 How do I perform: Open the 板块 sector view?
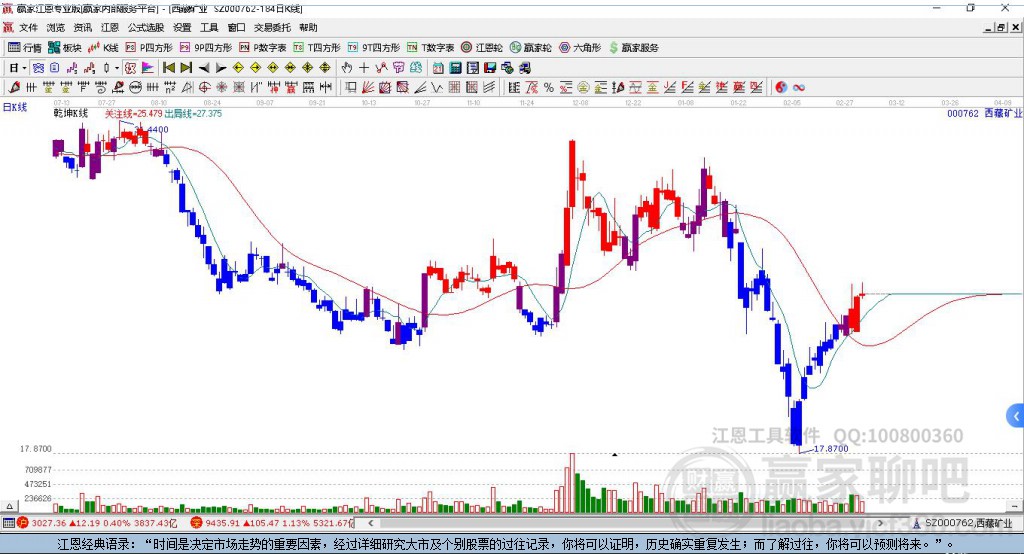point(65,48)
